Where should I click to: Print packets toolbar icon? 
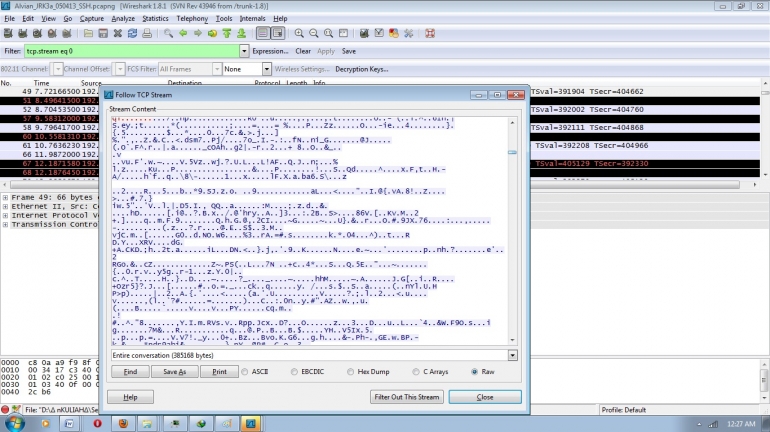click(147, 33)
